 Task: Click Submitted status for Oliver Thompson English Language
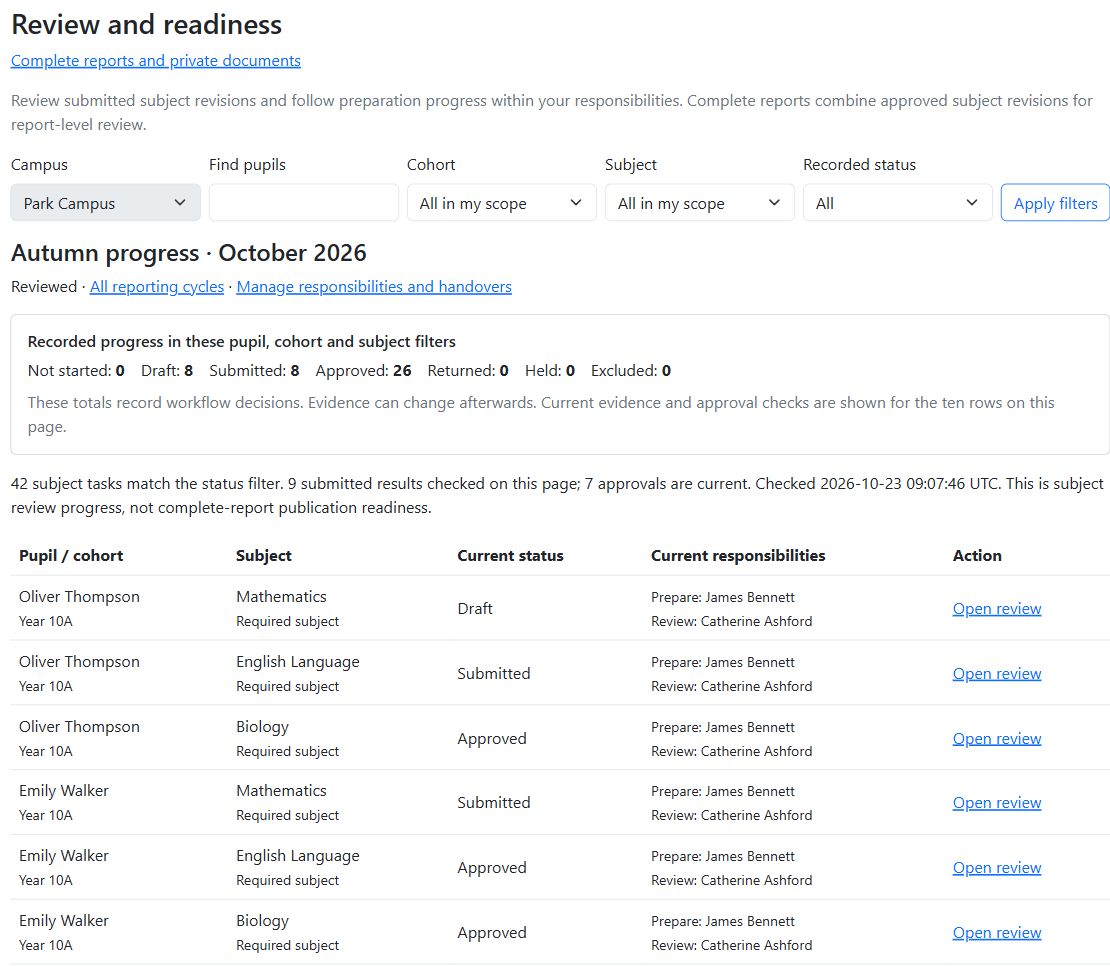[x=493, y=674]
